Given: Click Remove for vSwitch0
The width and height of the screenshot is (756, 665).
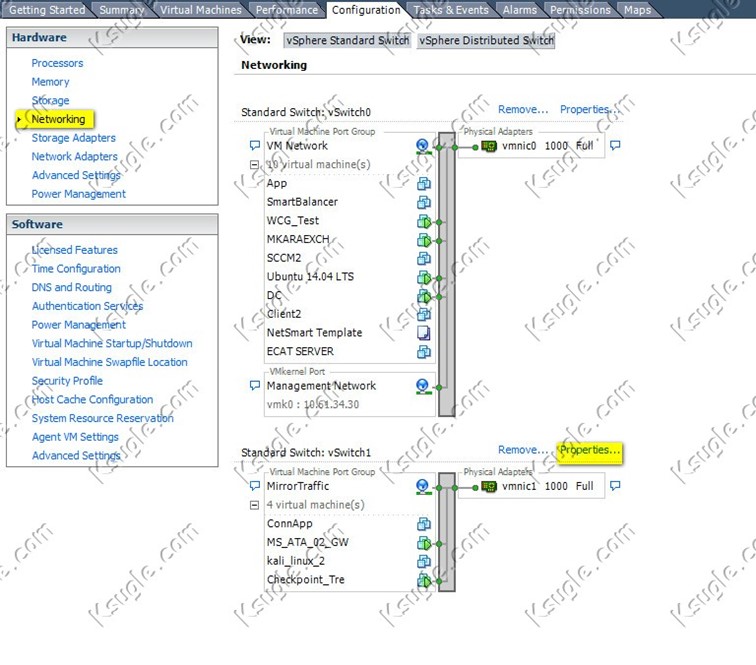Looking at the screenshot, I should point(523,109).
